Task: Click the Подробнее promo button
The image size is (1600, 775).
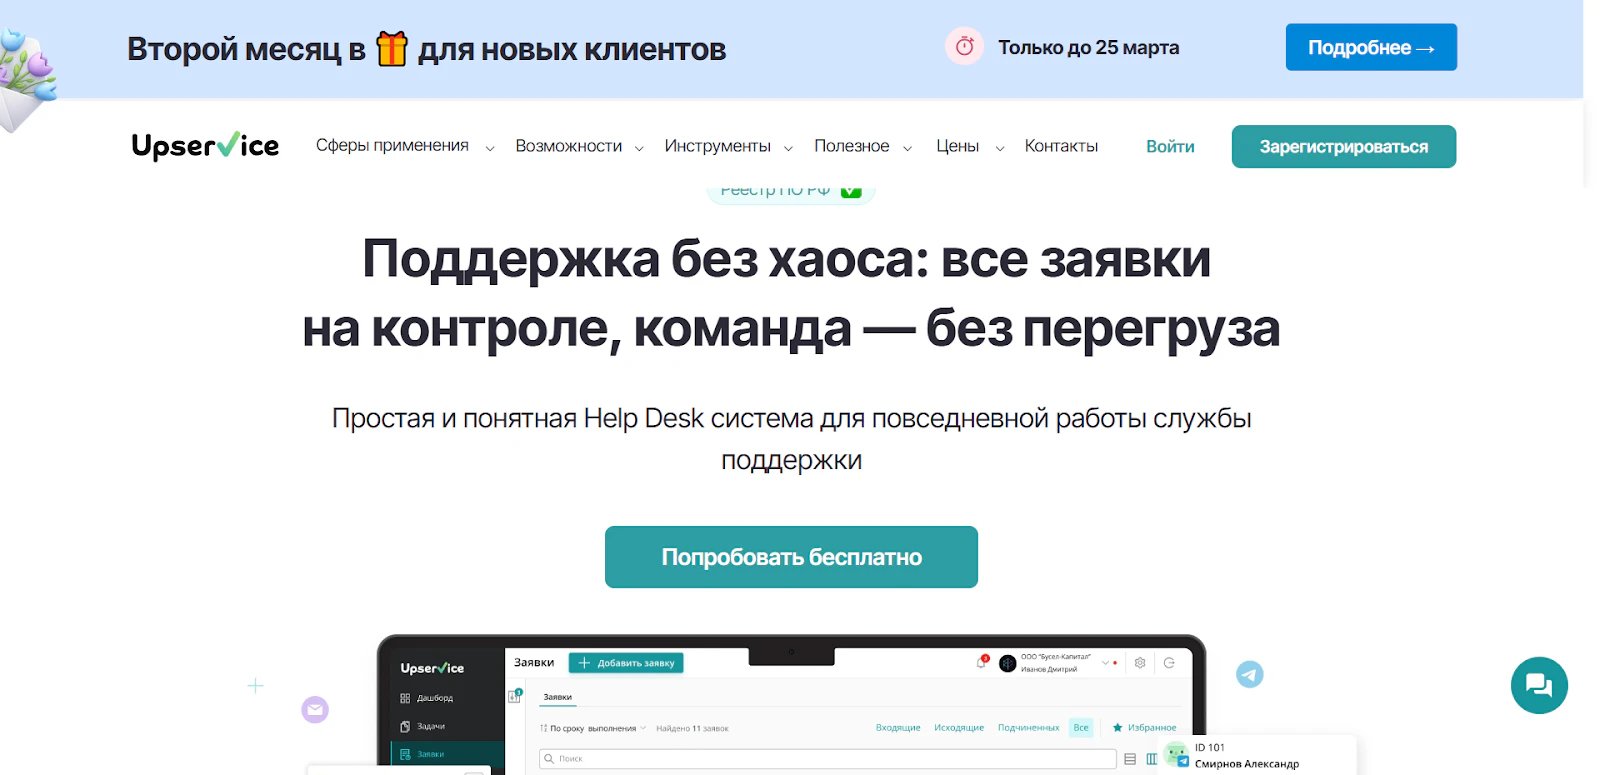Action: [x=1371, y=47]
